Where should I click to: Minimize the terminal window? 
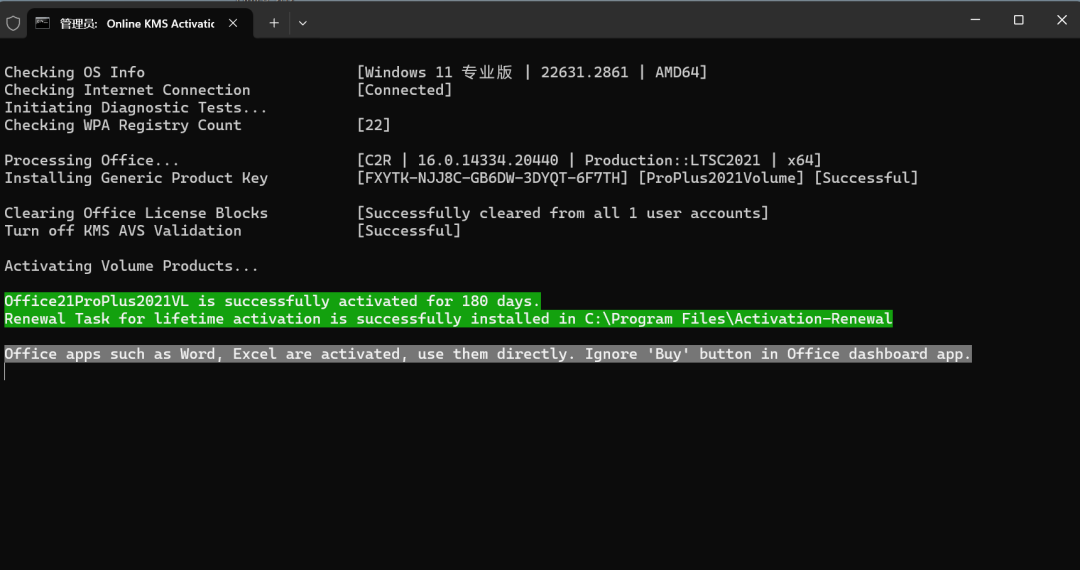[972, 20]
